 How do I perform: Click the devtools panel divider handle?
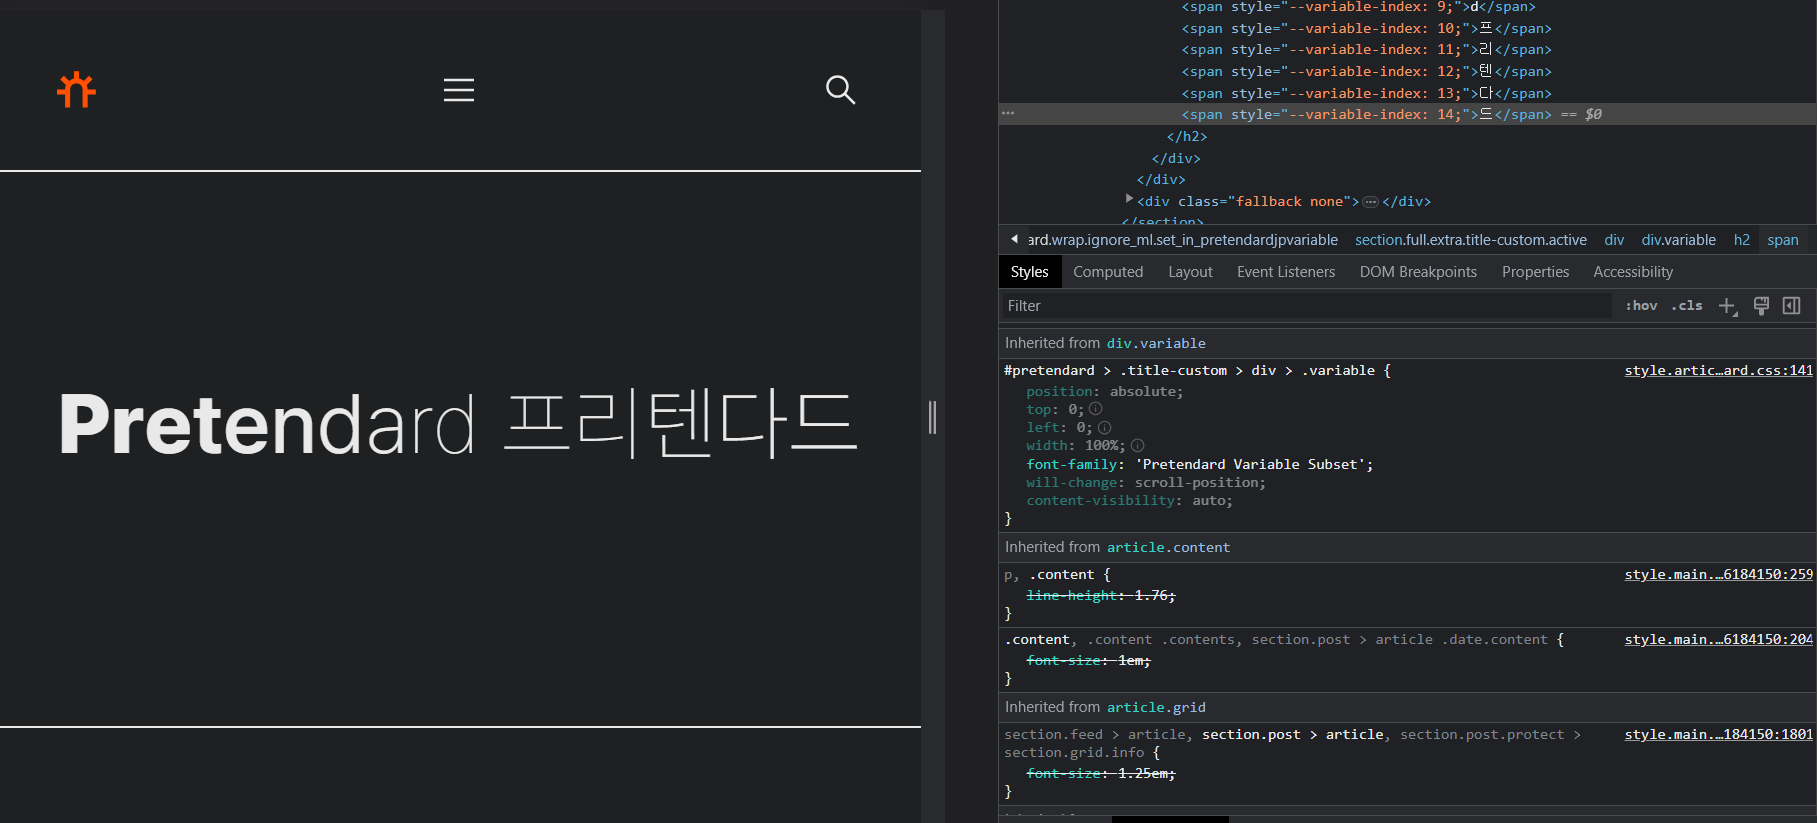point(932,417)
